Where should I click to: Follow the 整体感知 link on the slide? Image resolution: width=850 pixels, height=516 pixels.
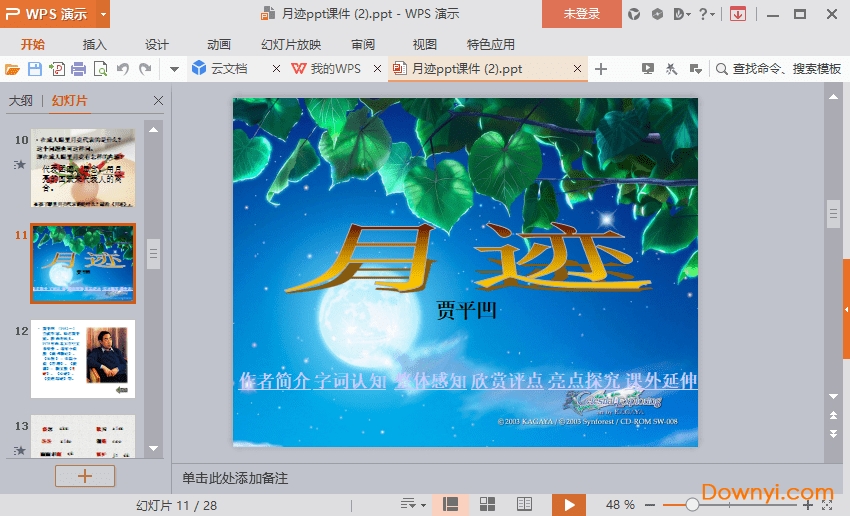430,381
